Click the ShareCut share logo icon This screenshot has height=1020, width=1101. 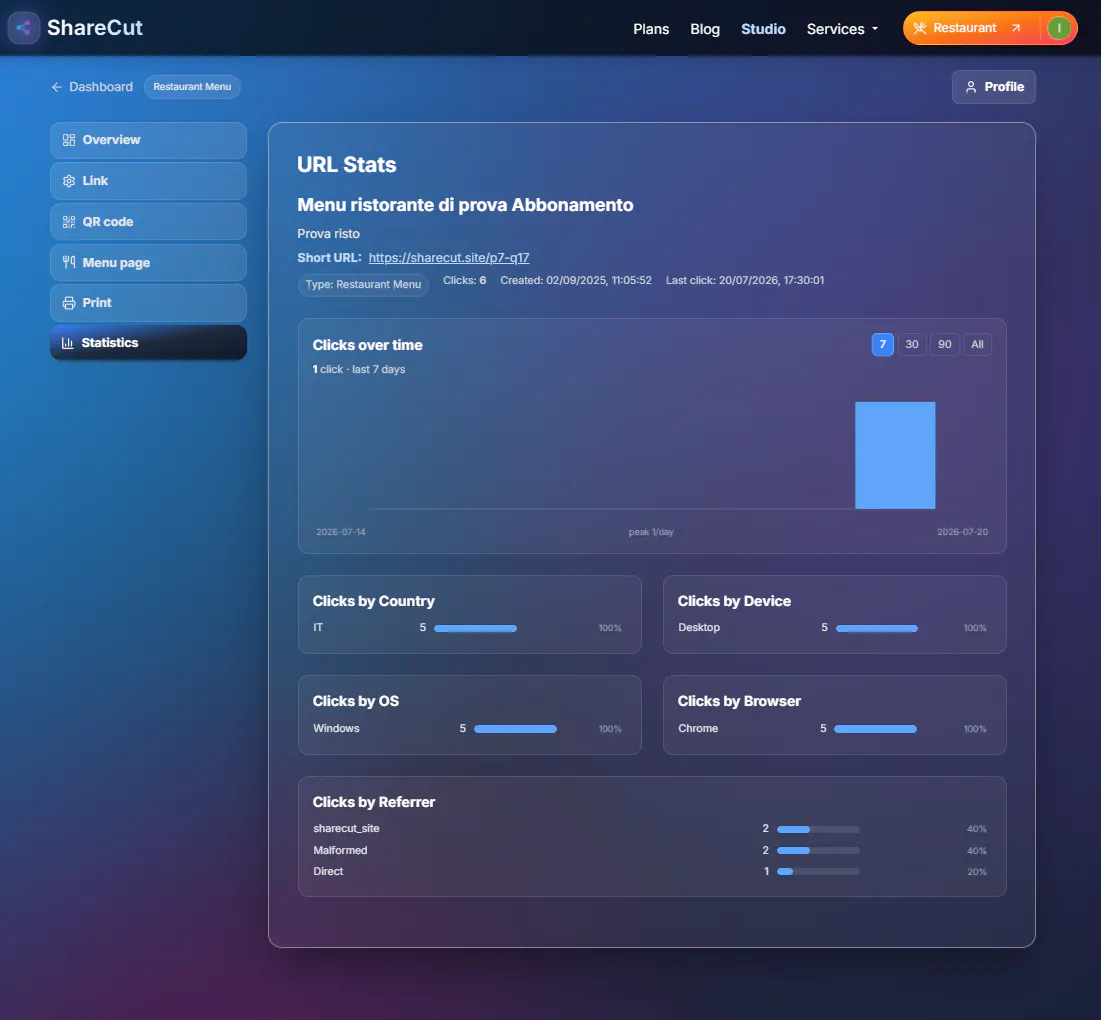point(24,28)
